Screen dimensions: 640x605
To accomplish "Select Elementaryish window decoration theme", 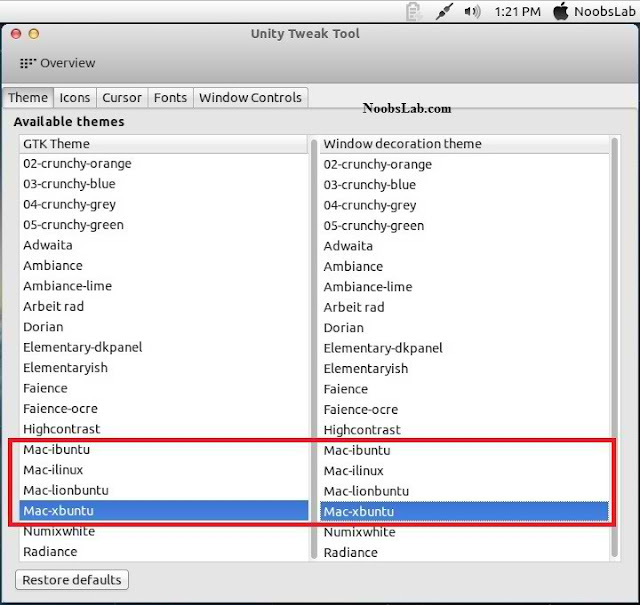I will tap(464, 369).
